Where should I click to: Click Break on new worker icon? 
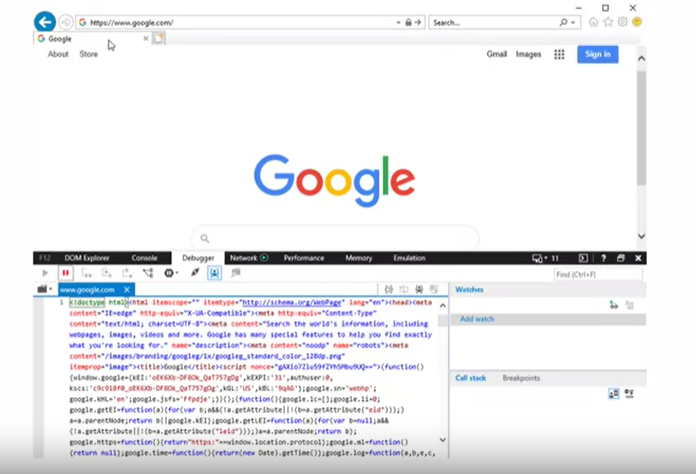click(x=148, y=273)
